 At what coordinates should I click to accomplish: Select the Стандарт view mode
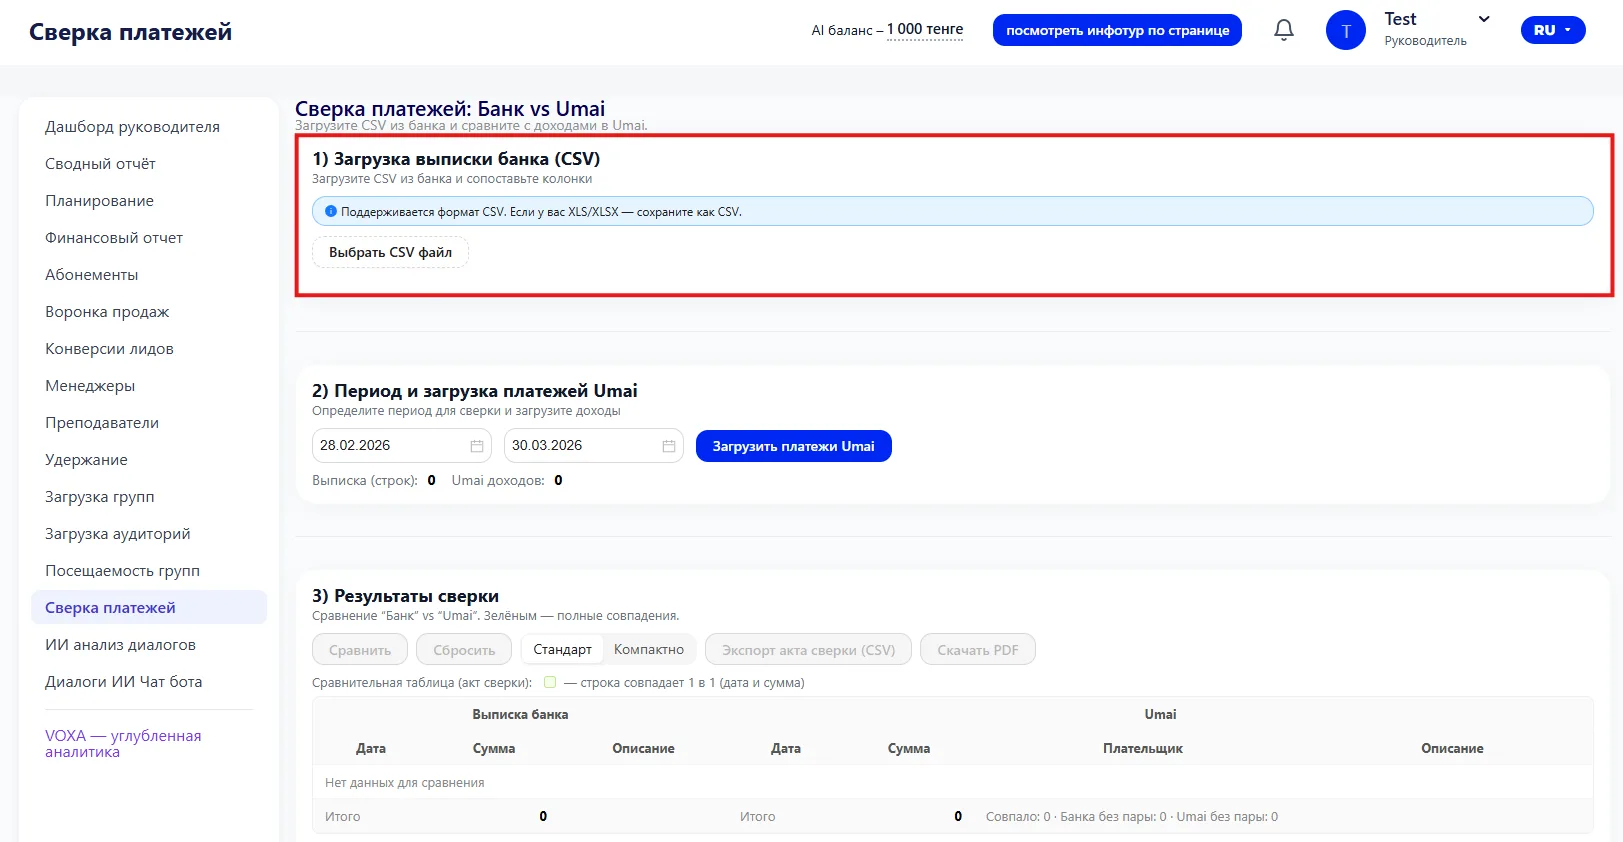562,650
